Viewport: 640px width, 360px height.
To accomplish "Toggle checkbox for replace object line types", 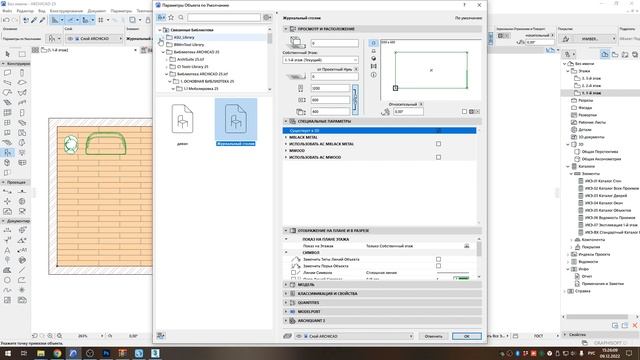I will click(438, 259).
